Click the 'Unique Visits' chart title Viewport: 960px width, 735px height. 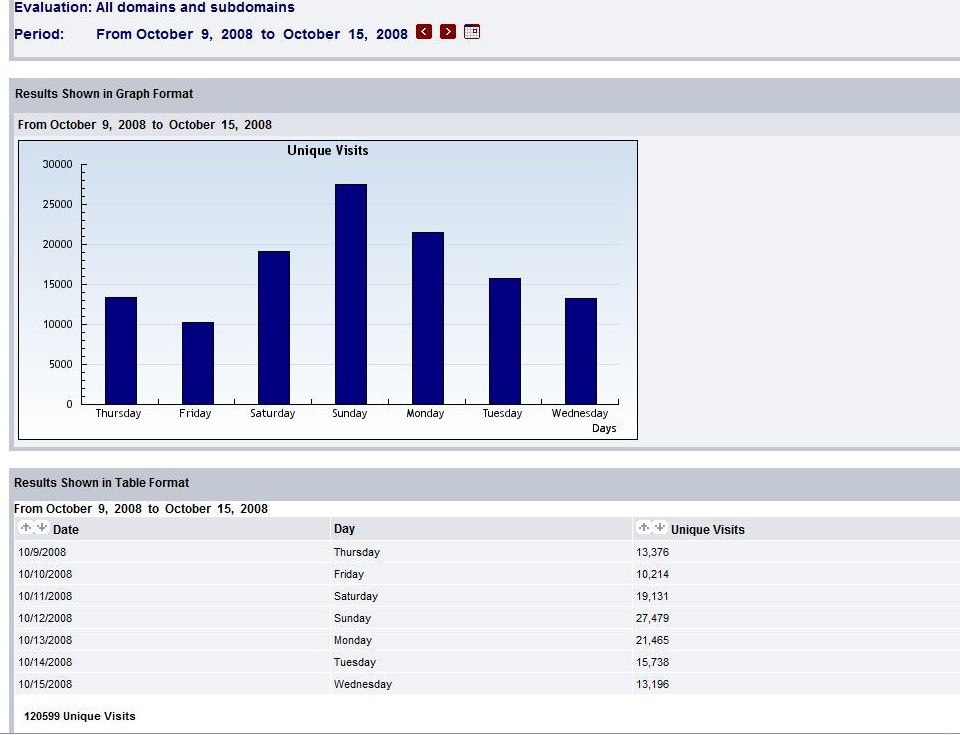(x=328, y=151)
